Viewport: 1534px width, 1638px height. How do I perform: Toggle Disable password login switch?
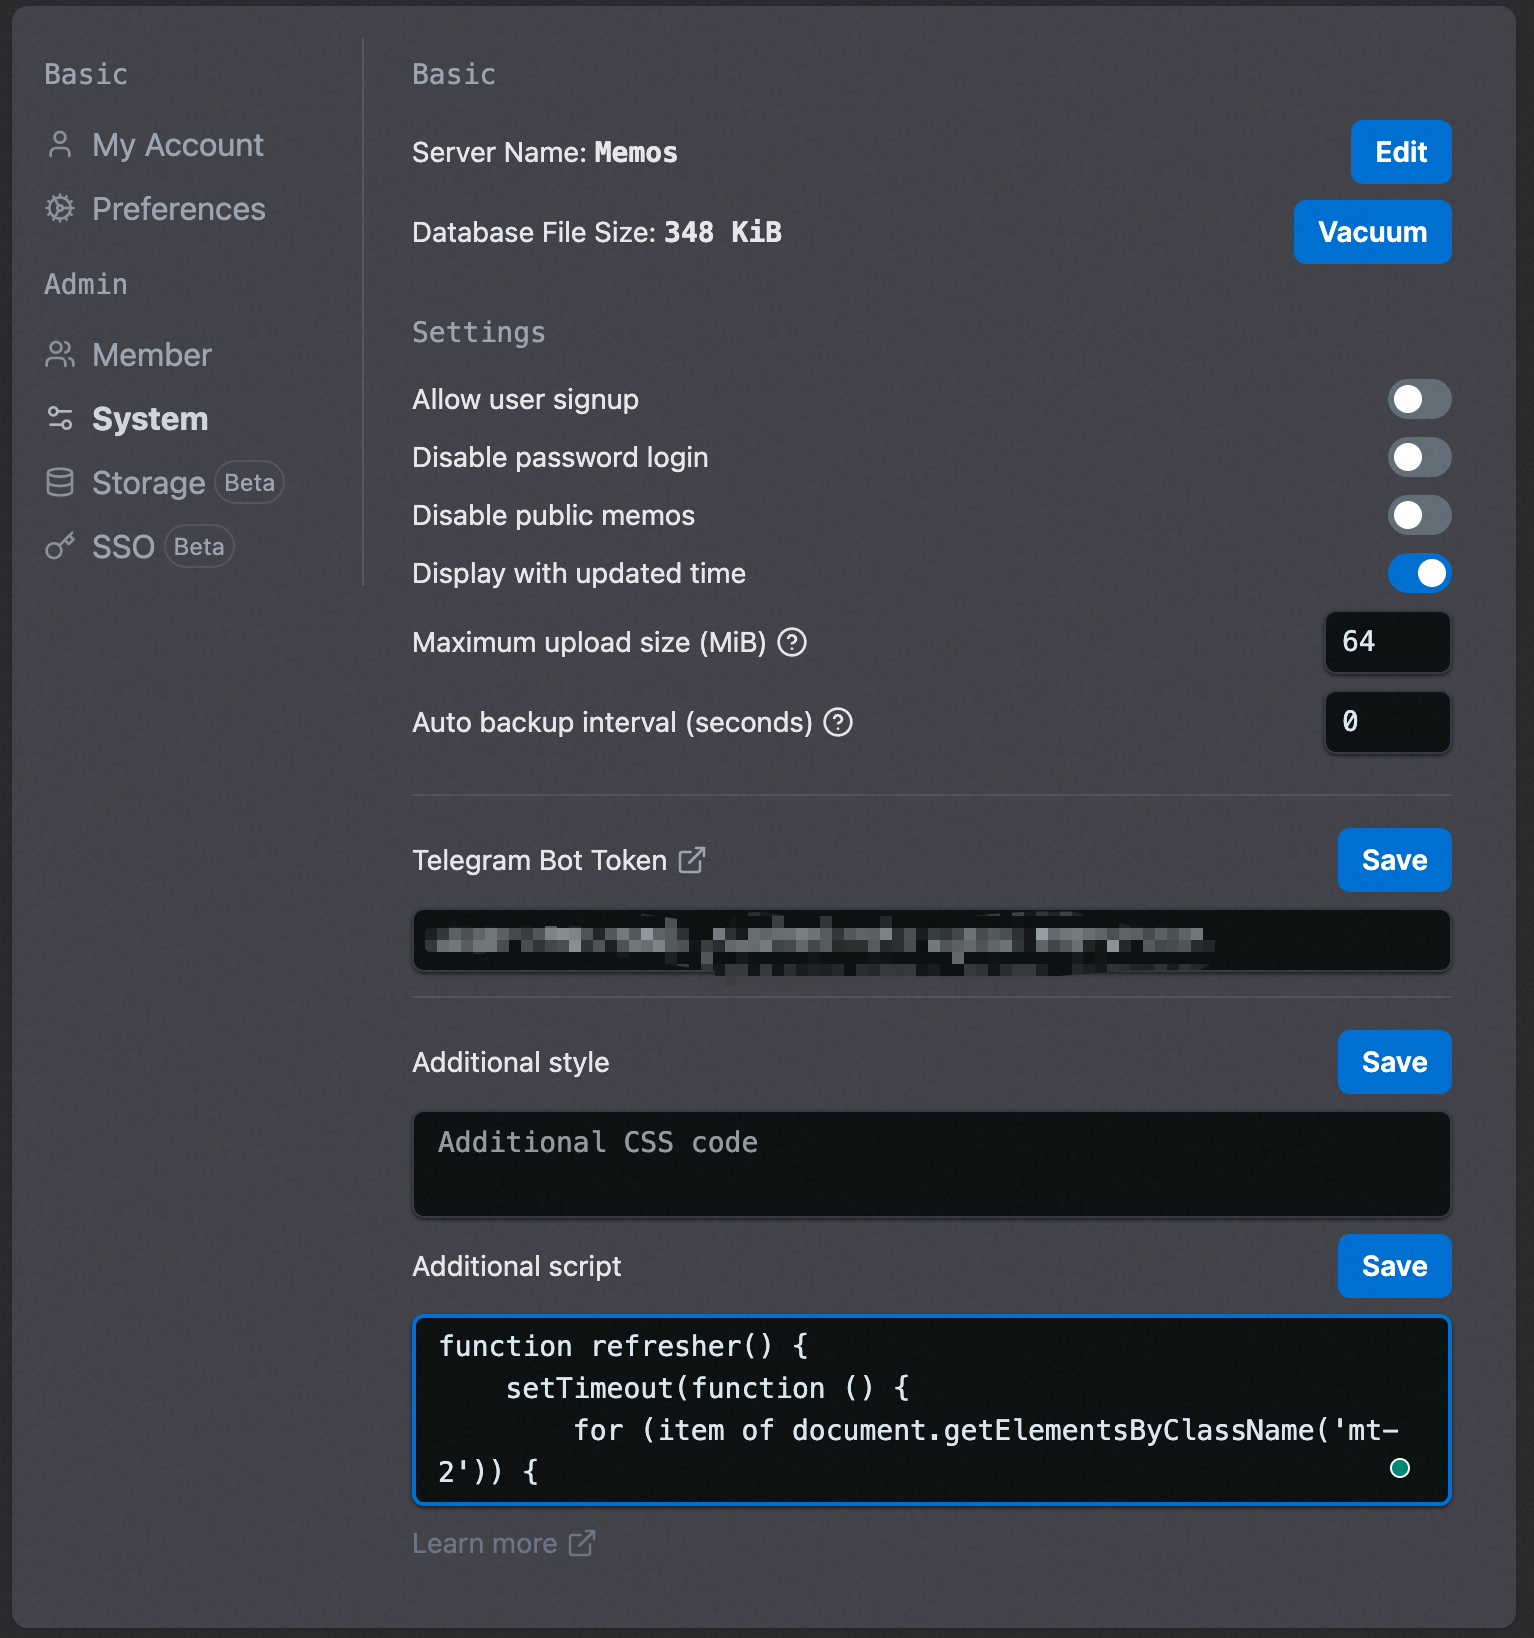pos(1419,458)
